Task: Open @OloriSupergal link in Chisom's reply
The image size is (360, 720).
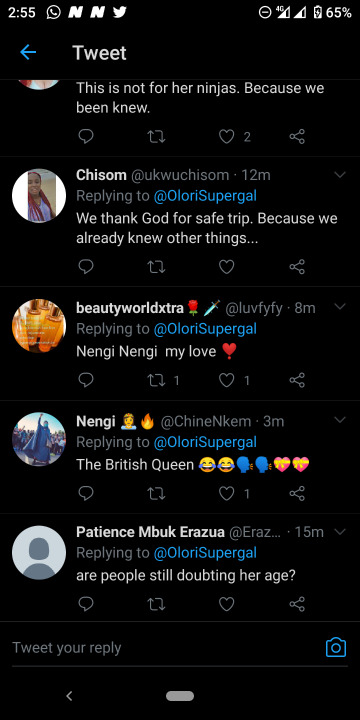Action: tap(205, 196)
